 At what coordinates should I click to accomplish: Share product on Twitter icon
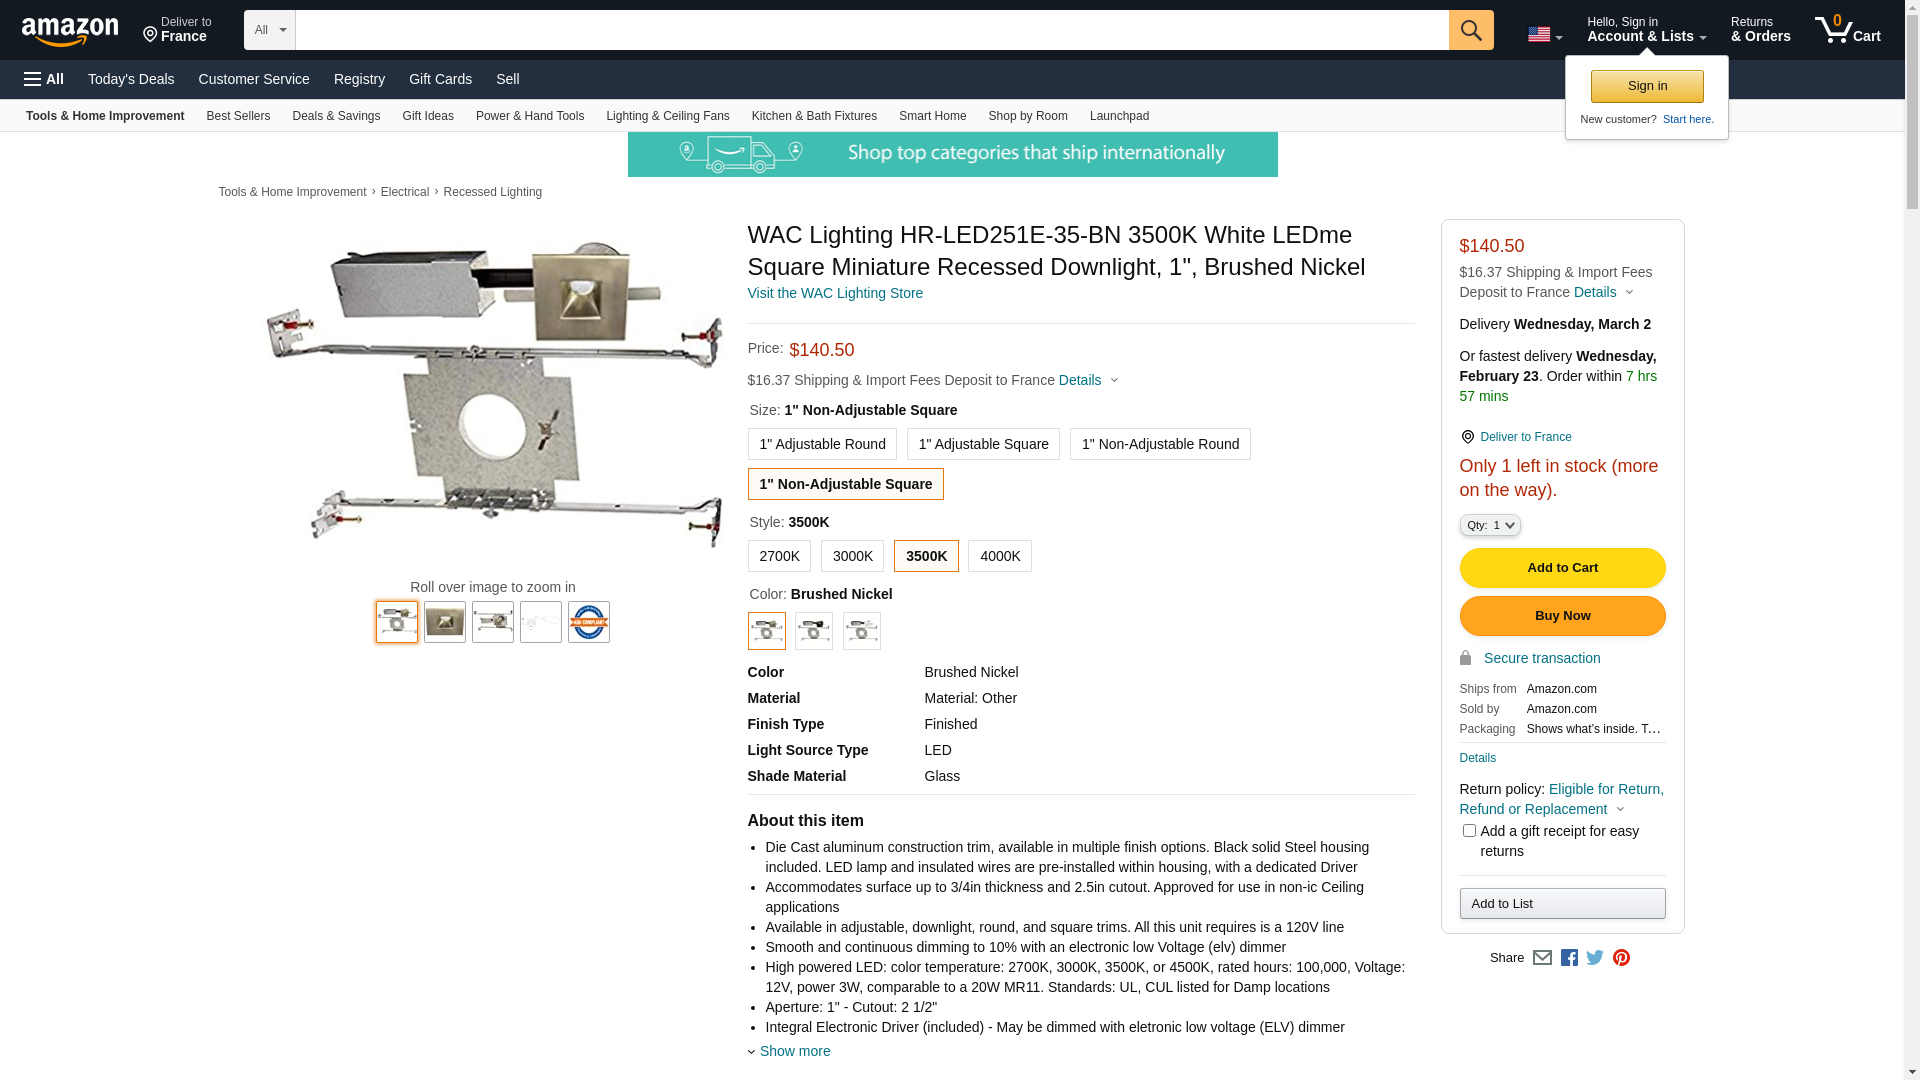(1595, 958)
